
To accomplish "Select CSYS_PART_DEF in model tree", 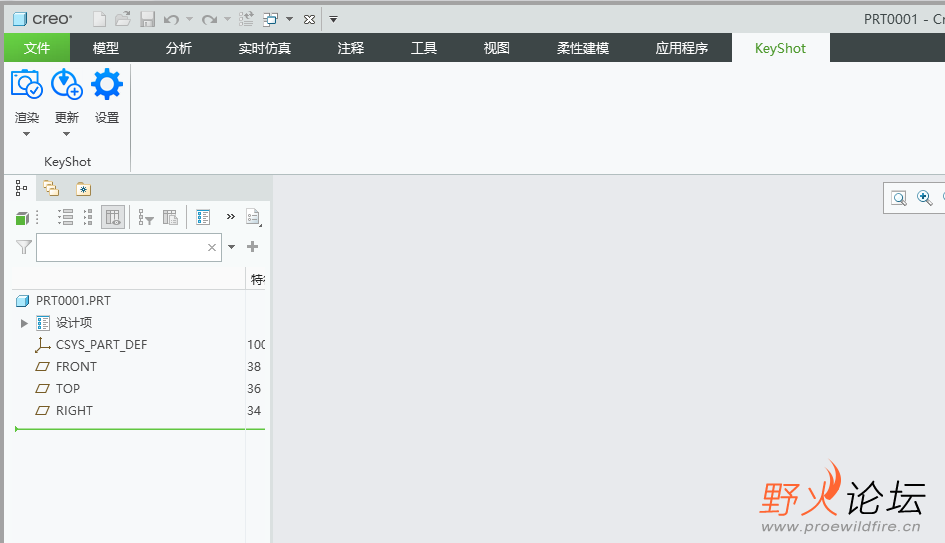I will coord(101,345).
